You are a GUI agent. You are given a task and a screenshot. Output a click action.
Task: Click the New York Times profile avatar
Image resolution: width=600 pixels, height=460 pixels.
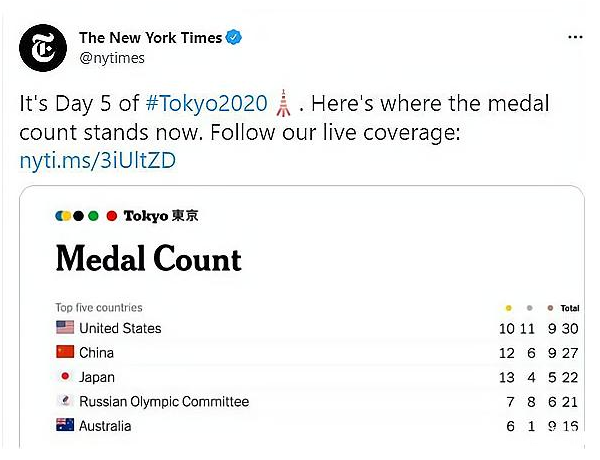point(45,47)
